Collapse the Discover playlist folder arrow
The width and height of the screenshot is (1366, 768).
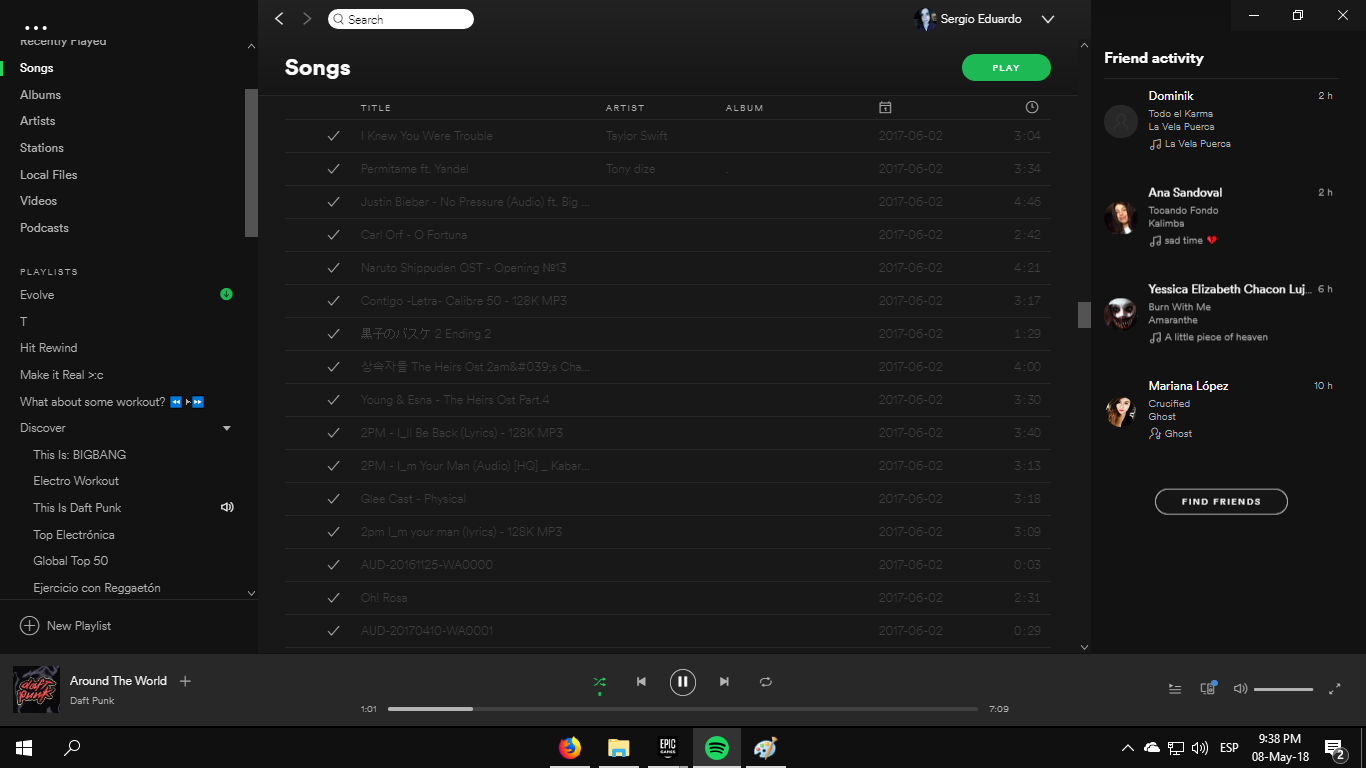pos(226,428)
